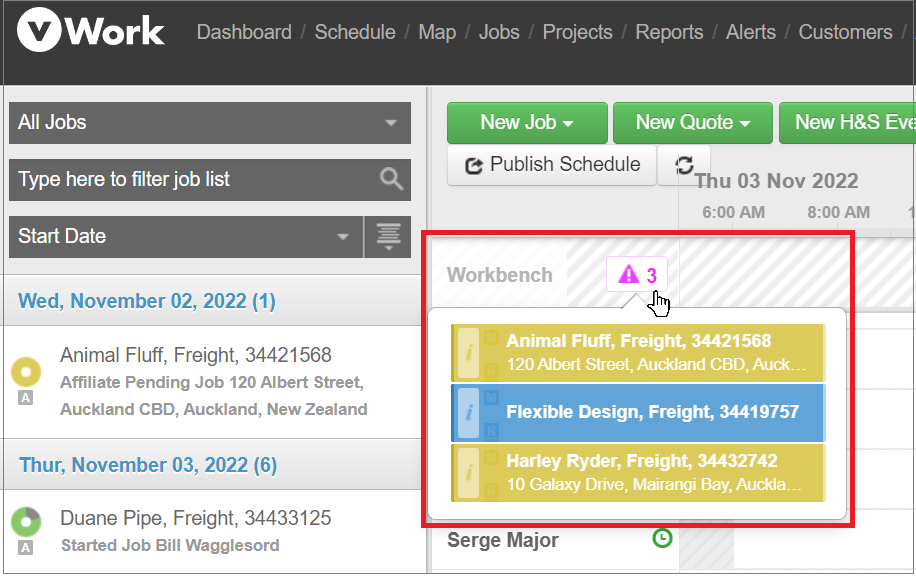Click the sort icon beside Start Date

tap(388, 237)
